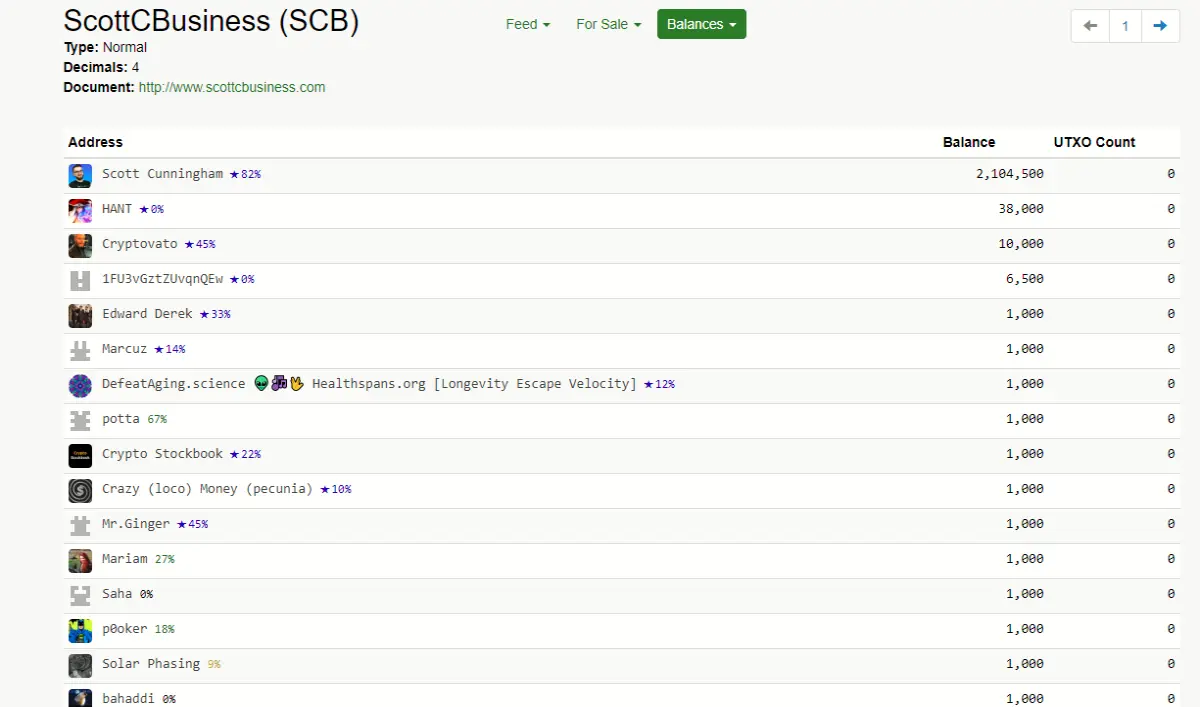The height and width of the screenshot is (707, 1200).
Task: Click the 6,500 balance value
Action: [x=1025, y=279]
